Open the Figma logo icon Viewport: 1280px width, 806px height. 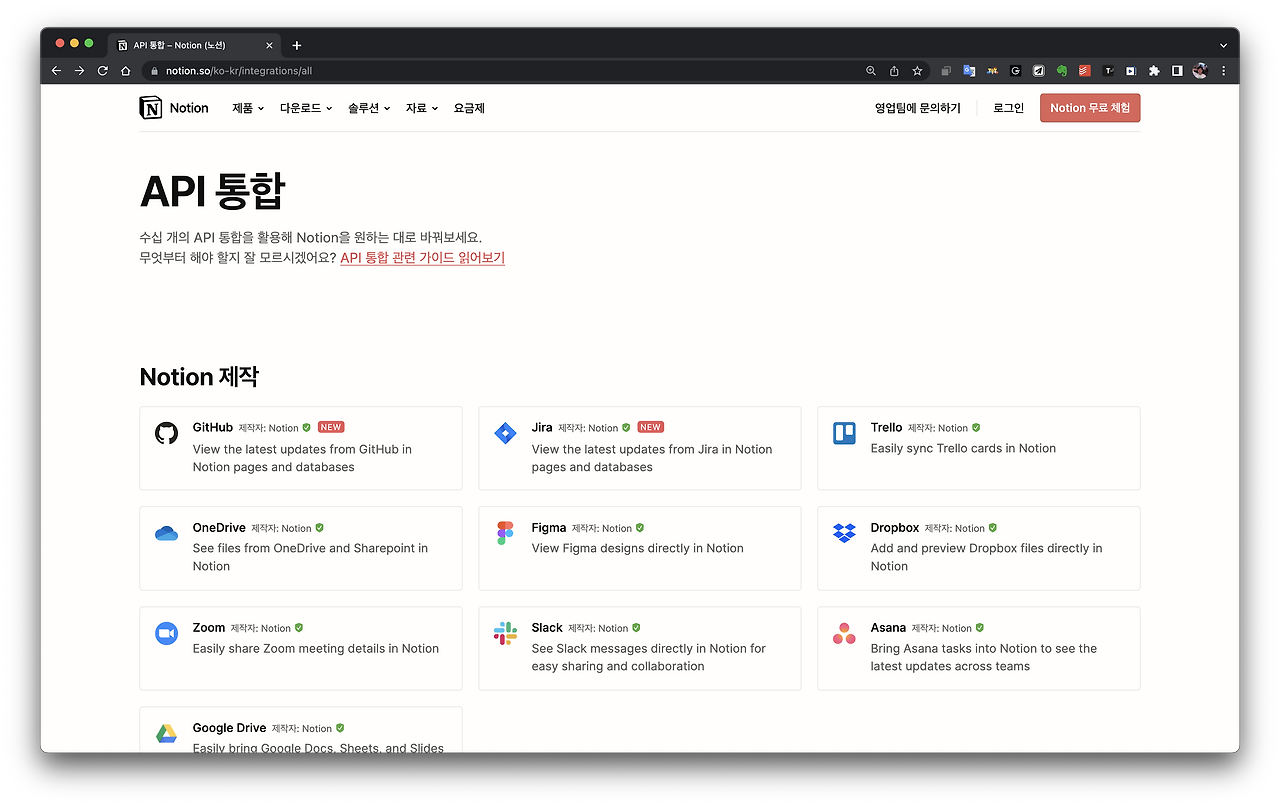(505, 533)
